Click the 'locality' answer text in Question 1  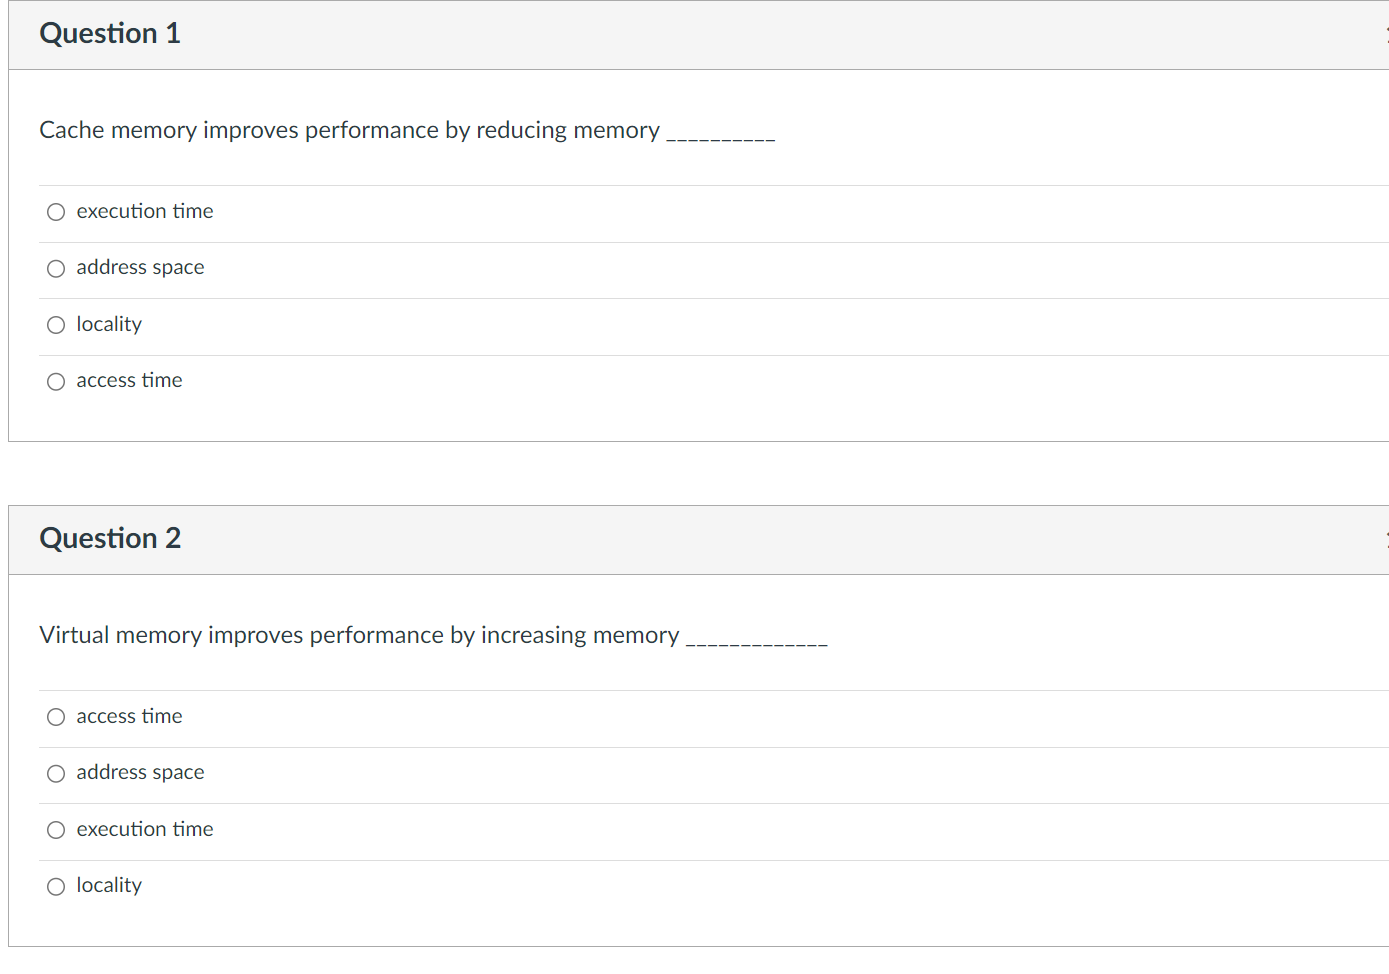[x=109, y=324]
